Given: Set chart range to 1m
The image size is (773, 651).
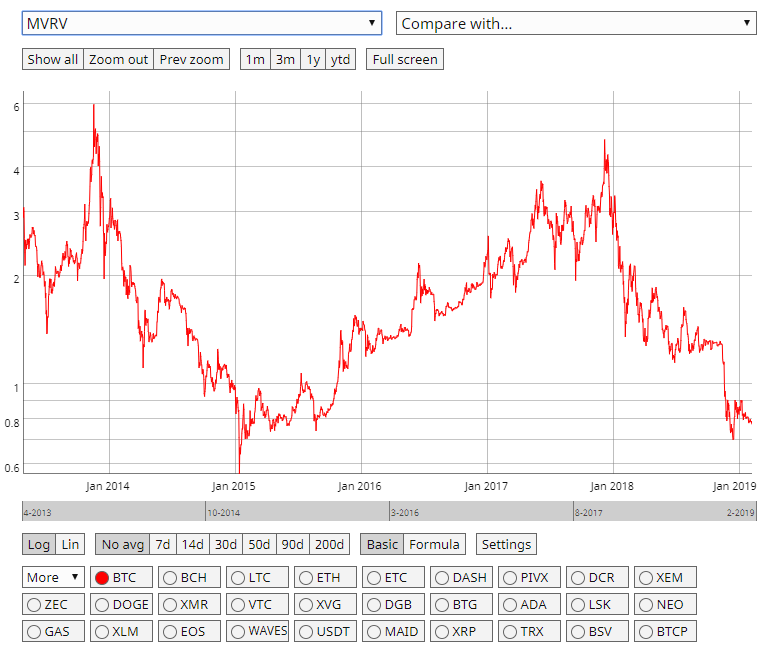Looking at the screenshot, I should tap(255, 59).
